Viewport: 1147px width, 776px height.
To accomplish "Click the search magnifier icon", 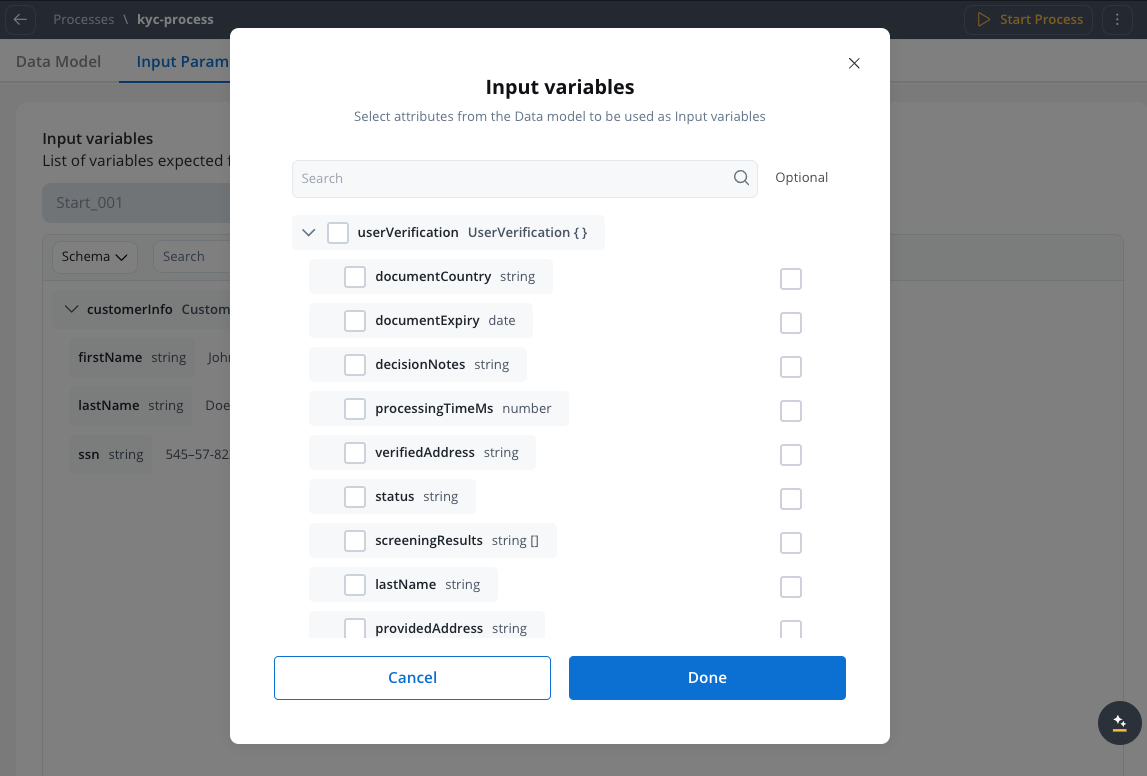I will pyautogui.click(x=741, y=178).
